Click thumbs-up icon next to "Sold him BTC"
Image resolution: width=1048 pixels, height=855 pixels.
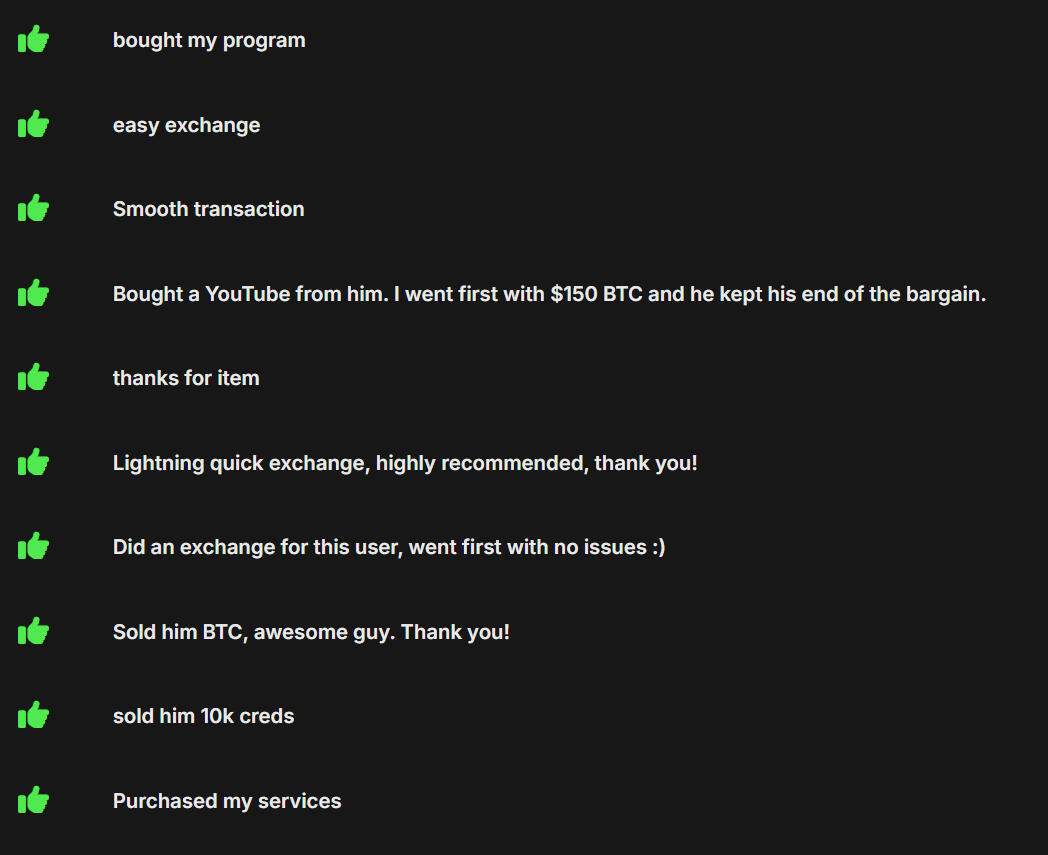pos(34,632)
